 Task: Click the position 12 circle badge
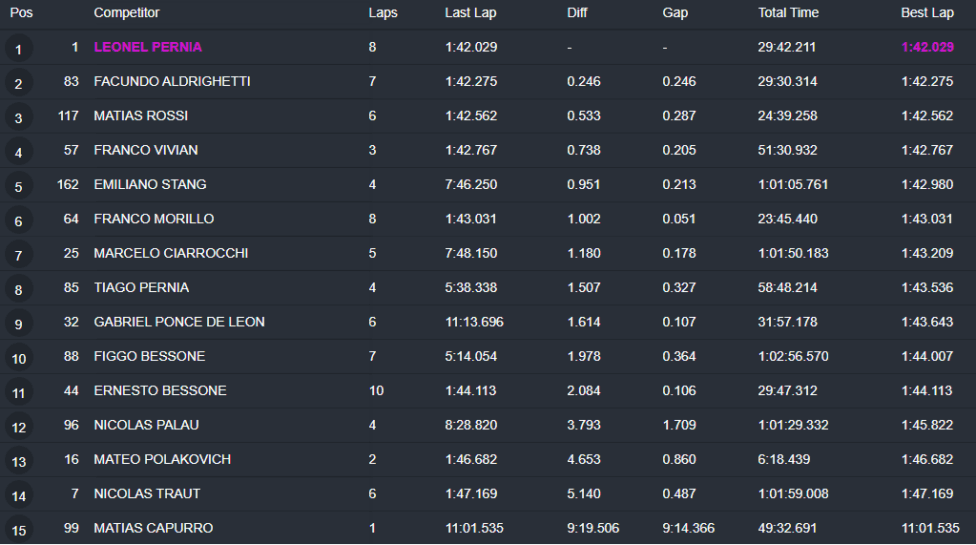point(19,427)
